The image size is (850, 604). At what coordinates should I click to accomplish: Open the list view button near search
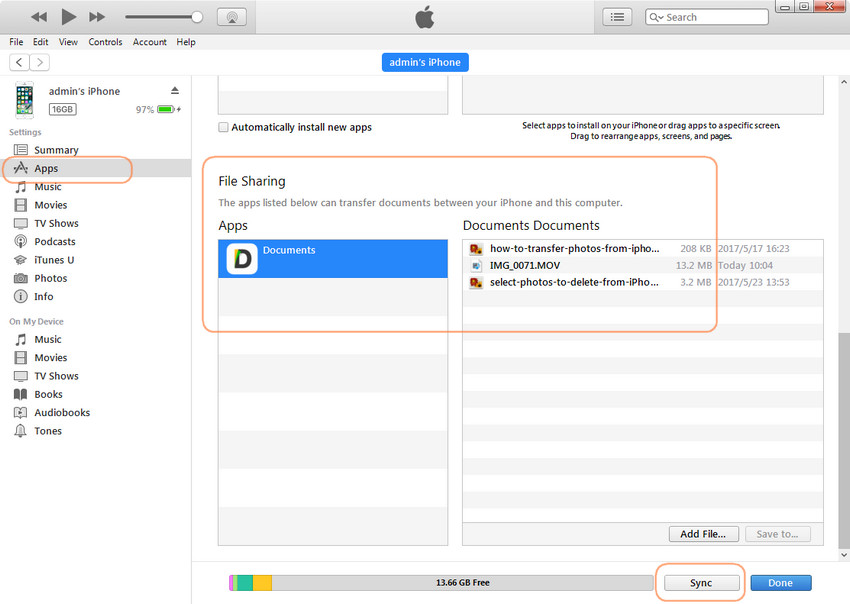(x=617, y=17)
